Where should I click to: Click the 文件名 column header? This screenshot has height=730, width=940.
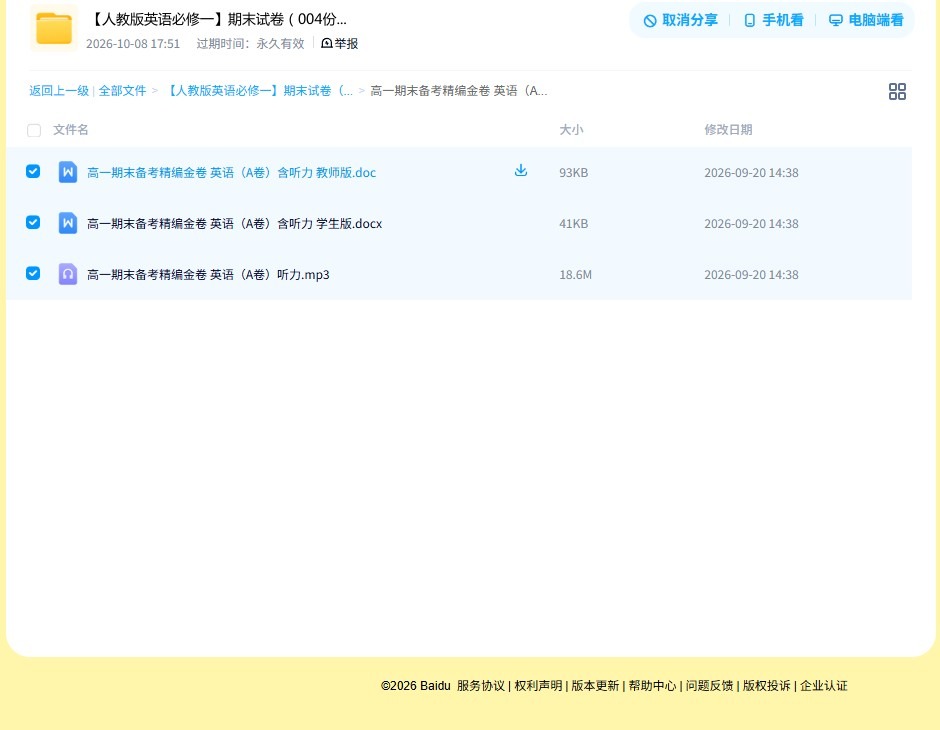click(x=71, y=129)
